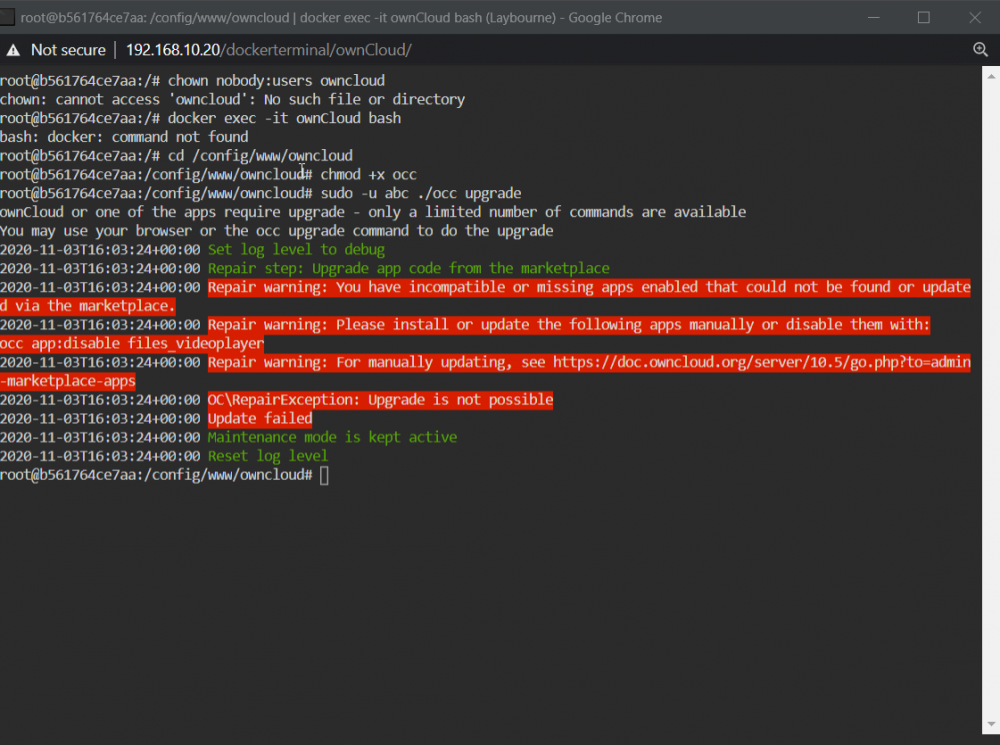The width and height of the screenshot is (1000, 745).
Task: Click the scrollbar down arrow
Action: click(990, 724)
